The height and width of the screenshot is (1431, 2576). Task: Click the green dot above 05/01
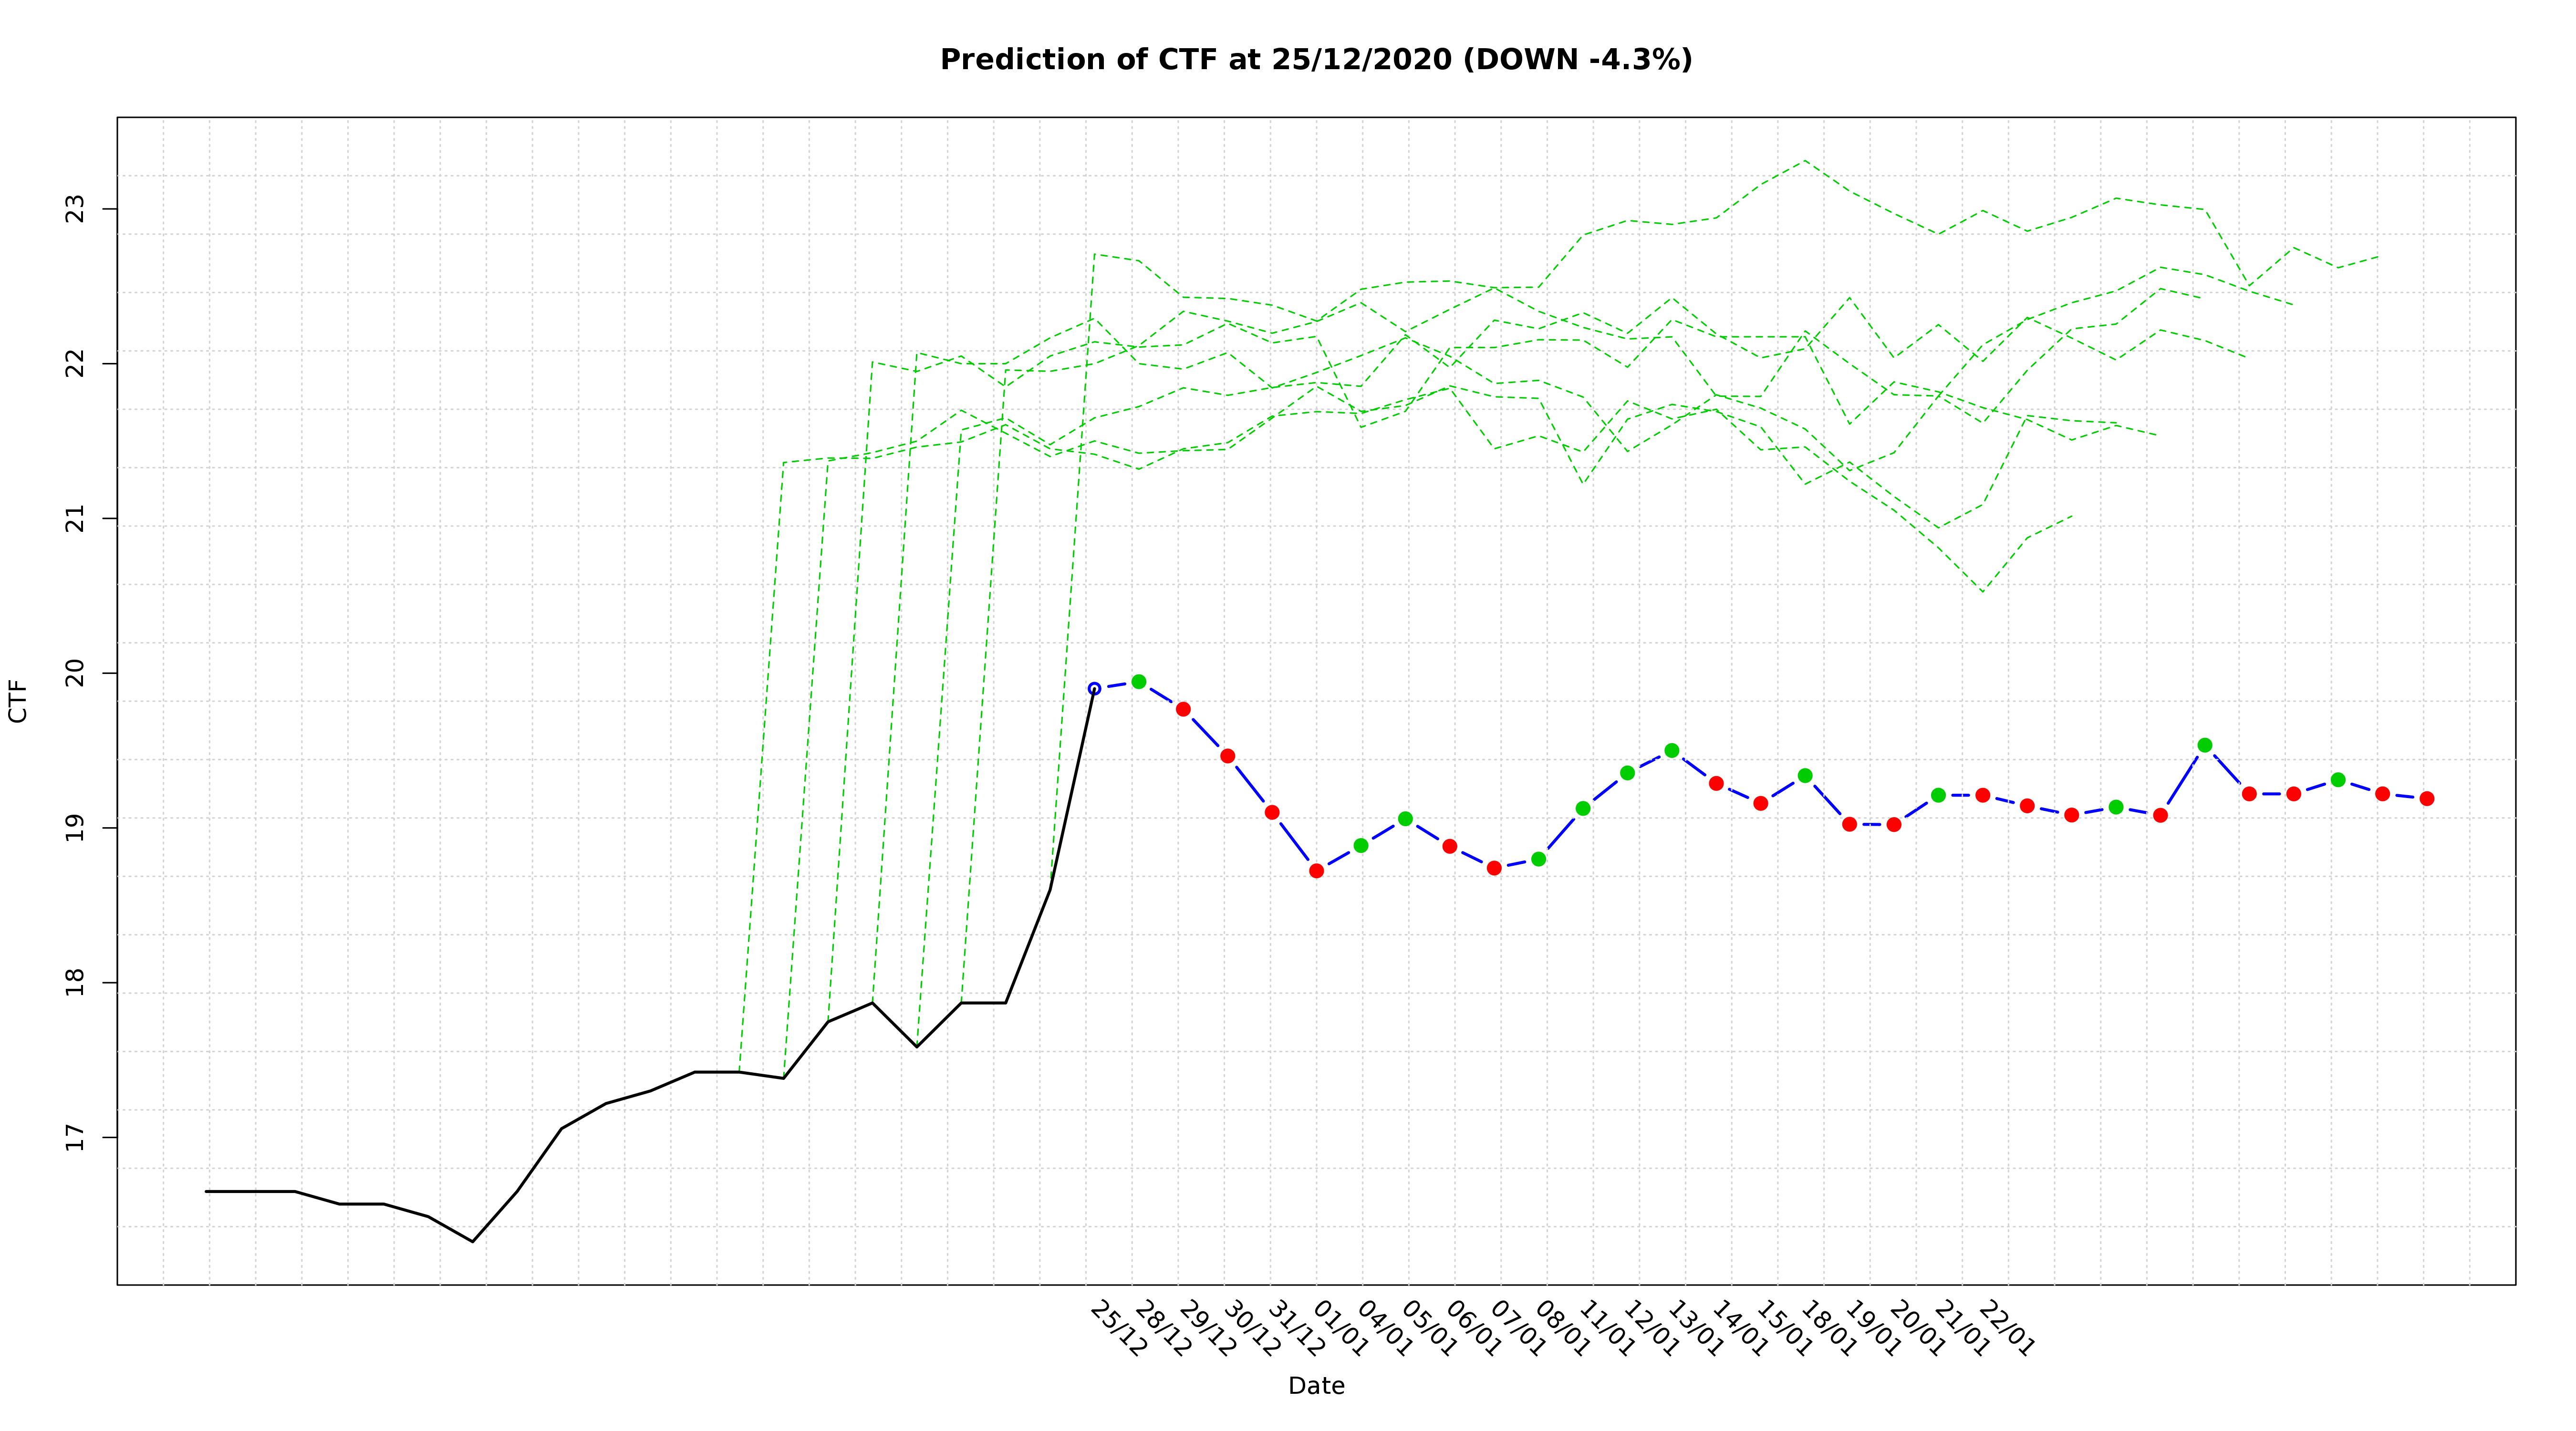pos(1405,818)
